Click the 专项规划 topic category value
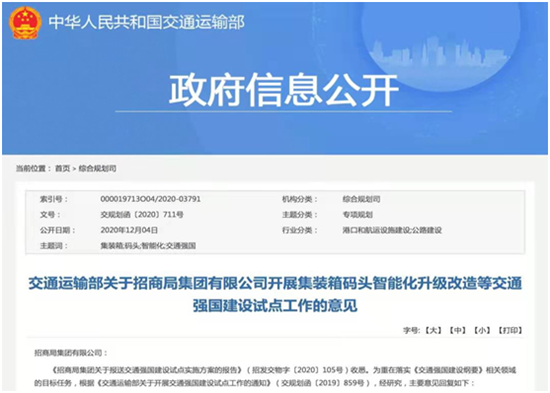 [x=357, y=215]
